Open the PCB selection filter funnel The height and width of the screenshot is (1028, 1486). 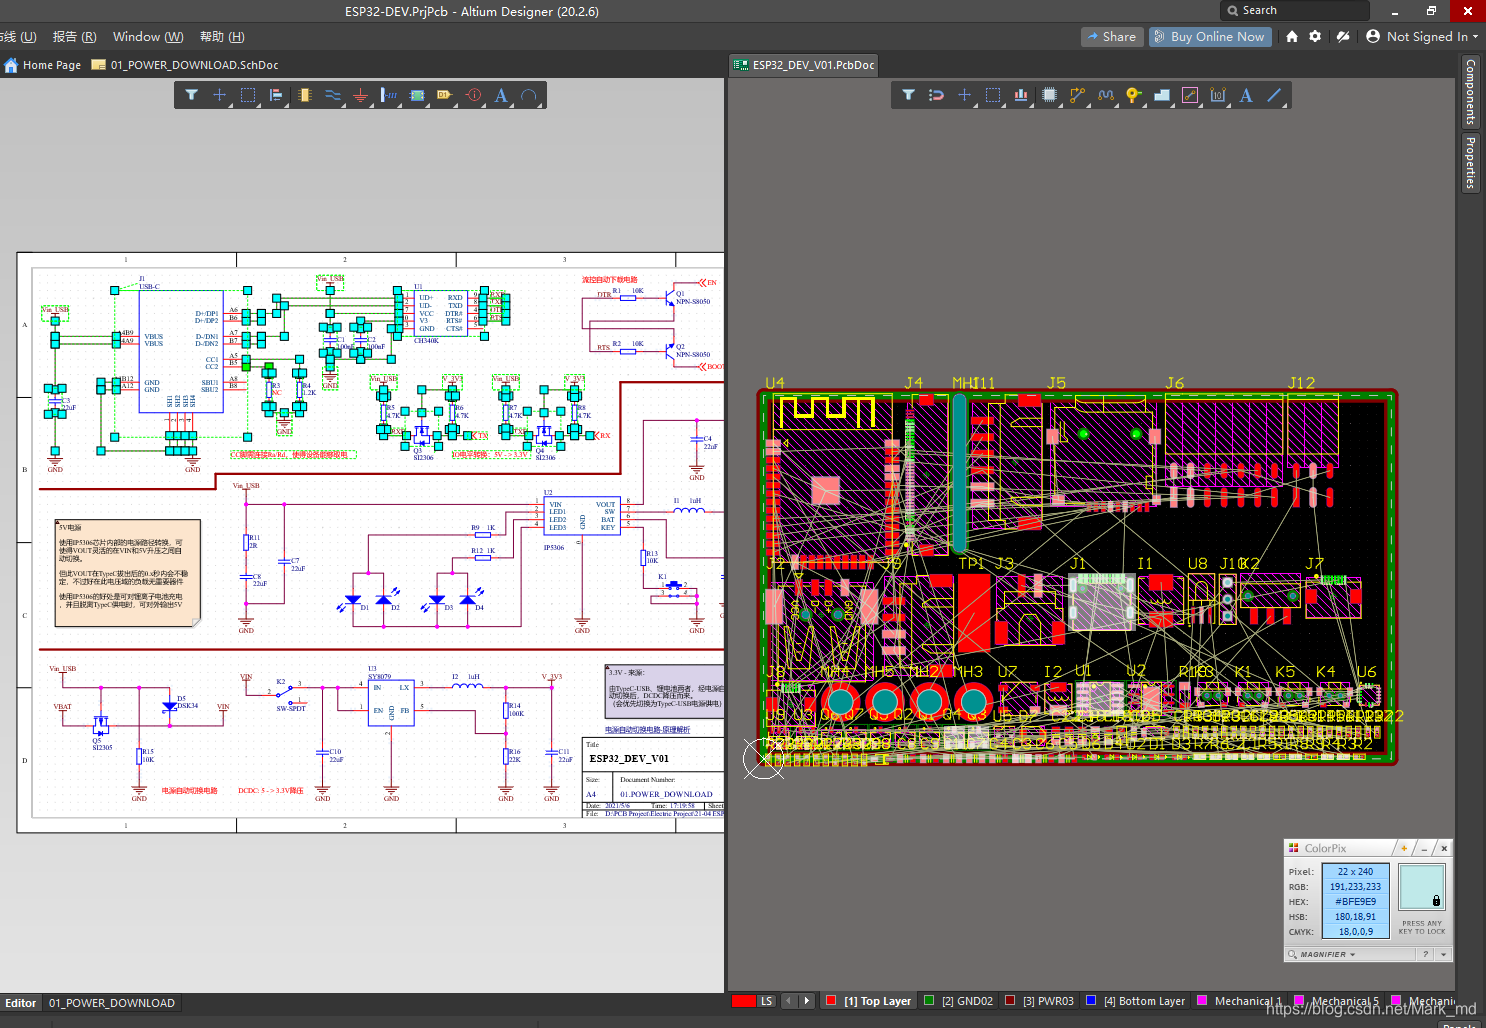[908, 95]
